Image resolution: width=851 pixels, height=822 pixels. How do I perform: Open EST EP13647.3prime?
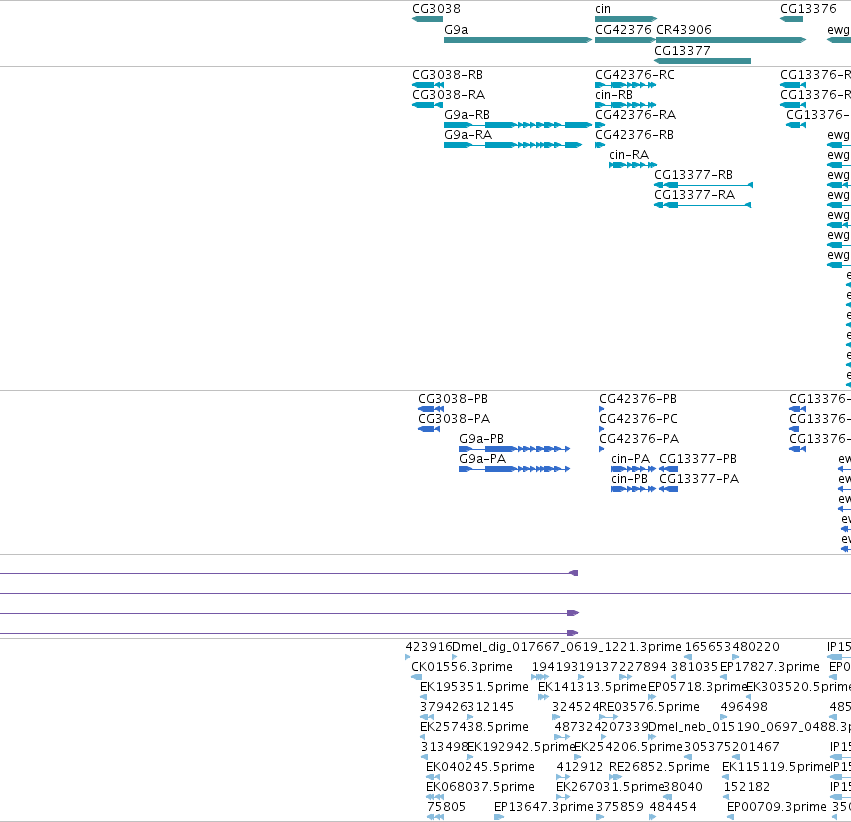(544, 807)
